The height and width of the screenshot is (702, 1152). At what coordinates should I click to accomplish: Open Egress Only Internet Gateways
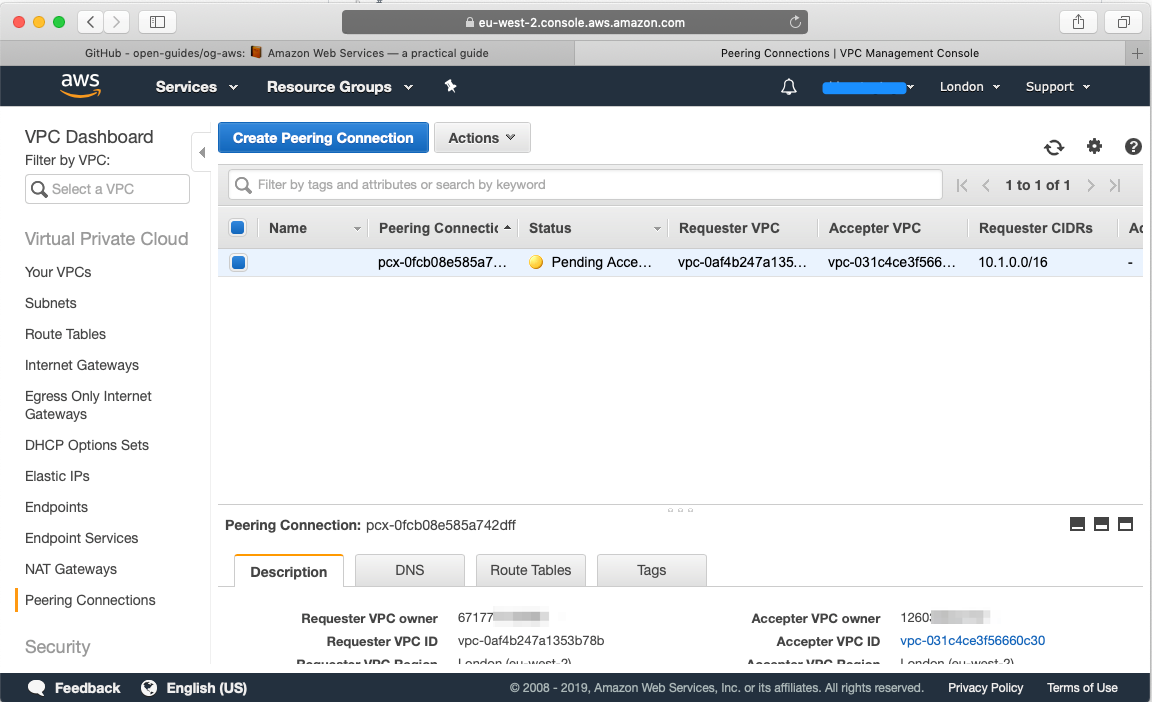[x=88, y=405]
